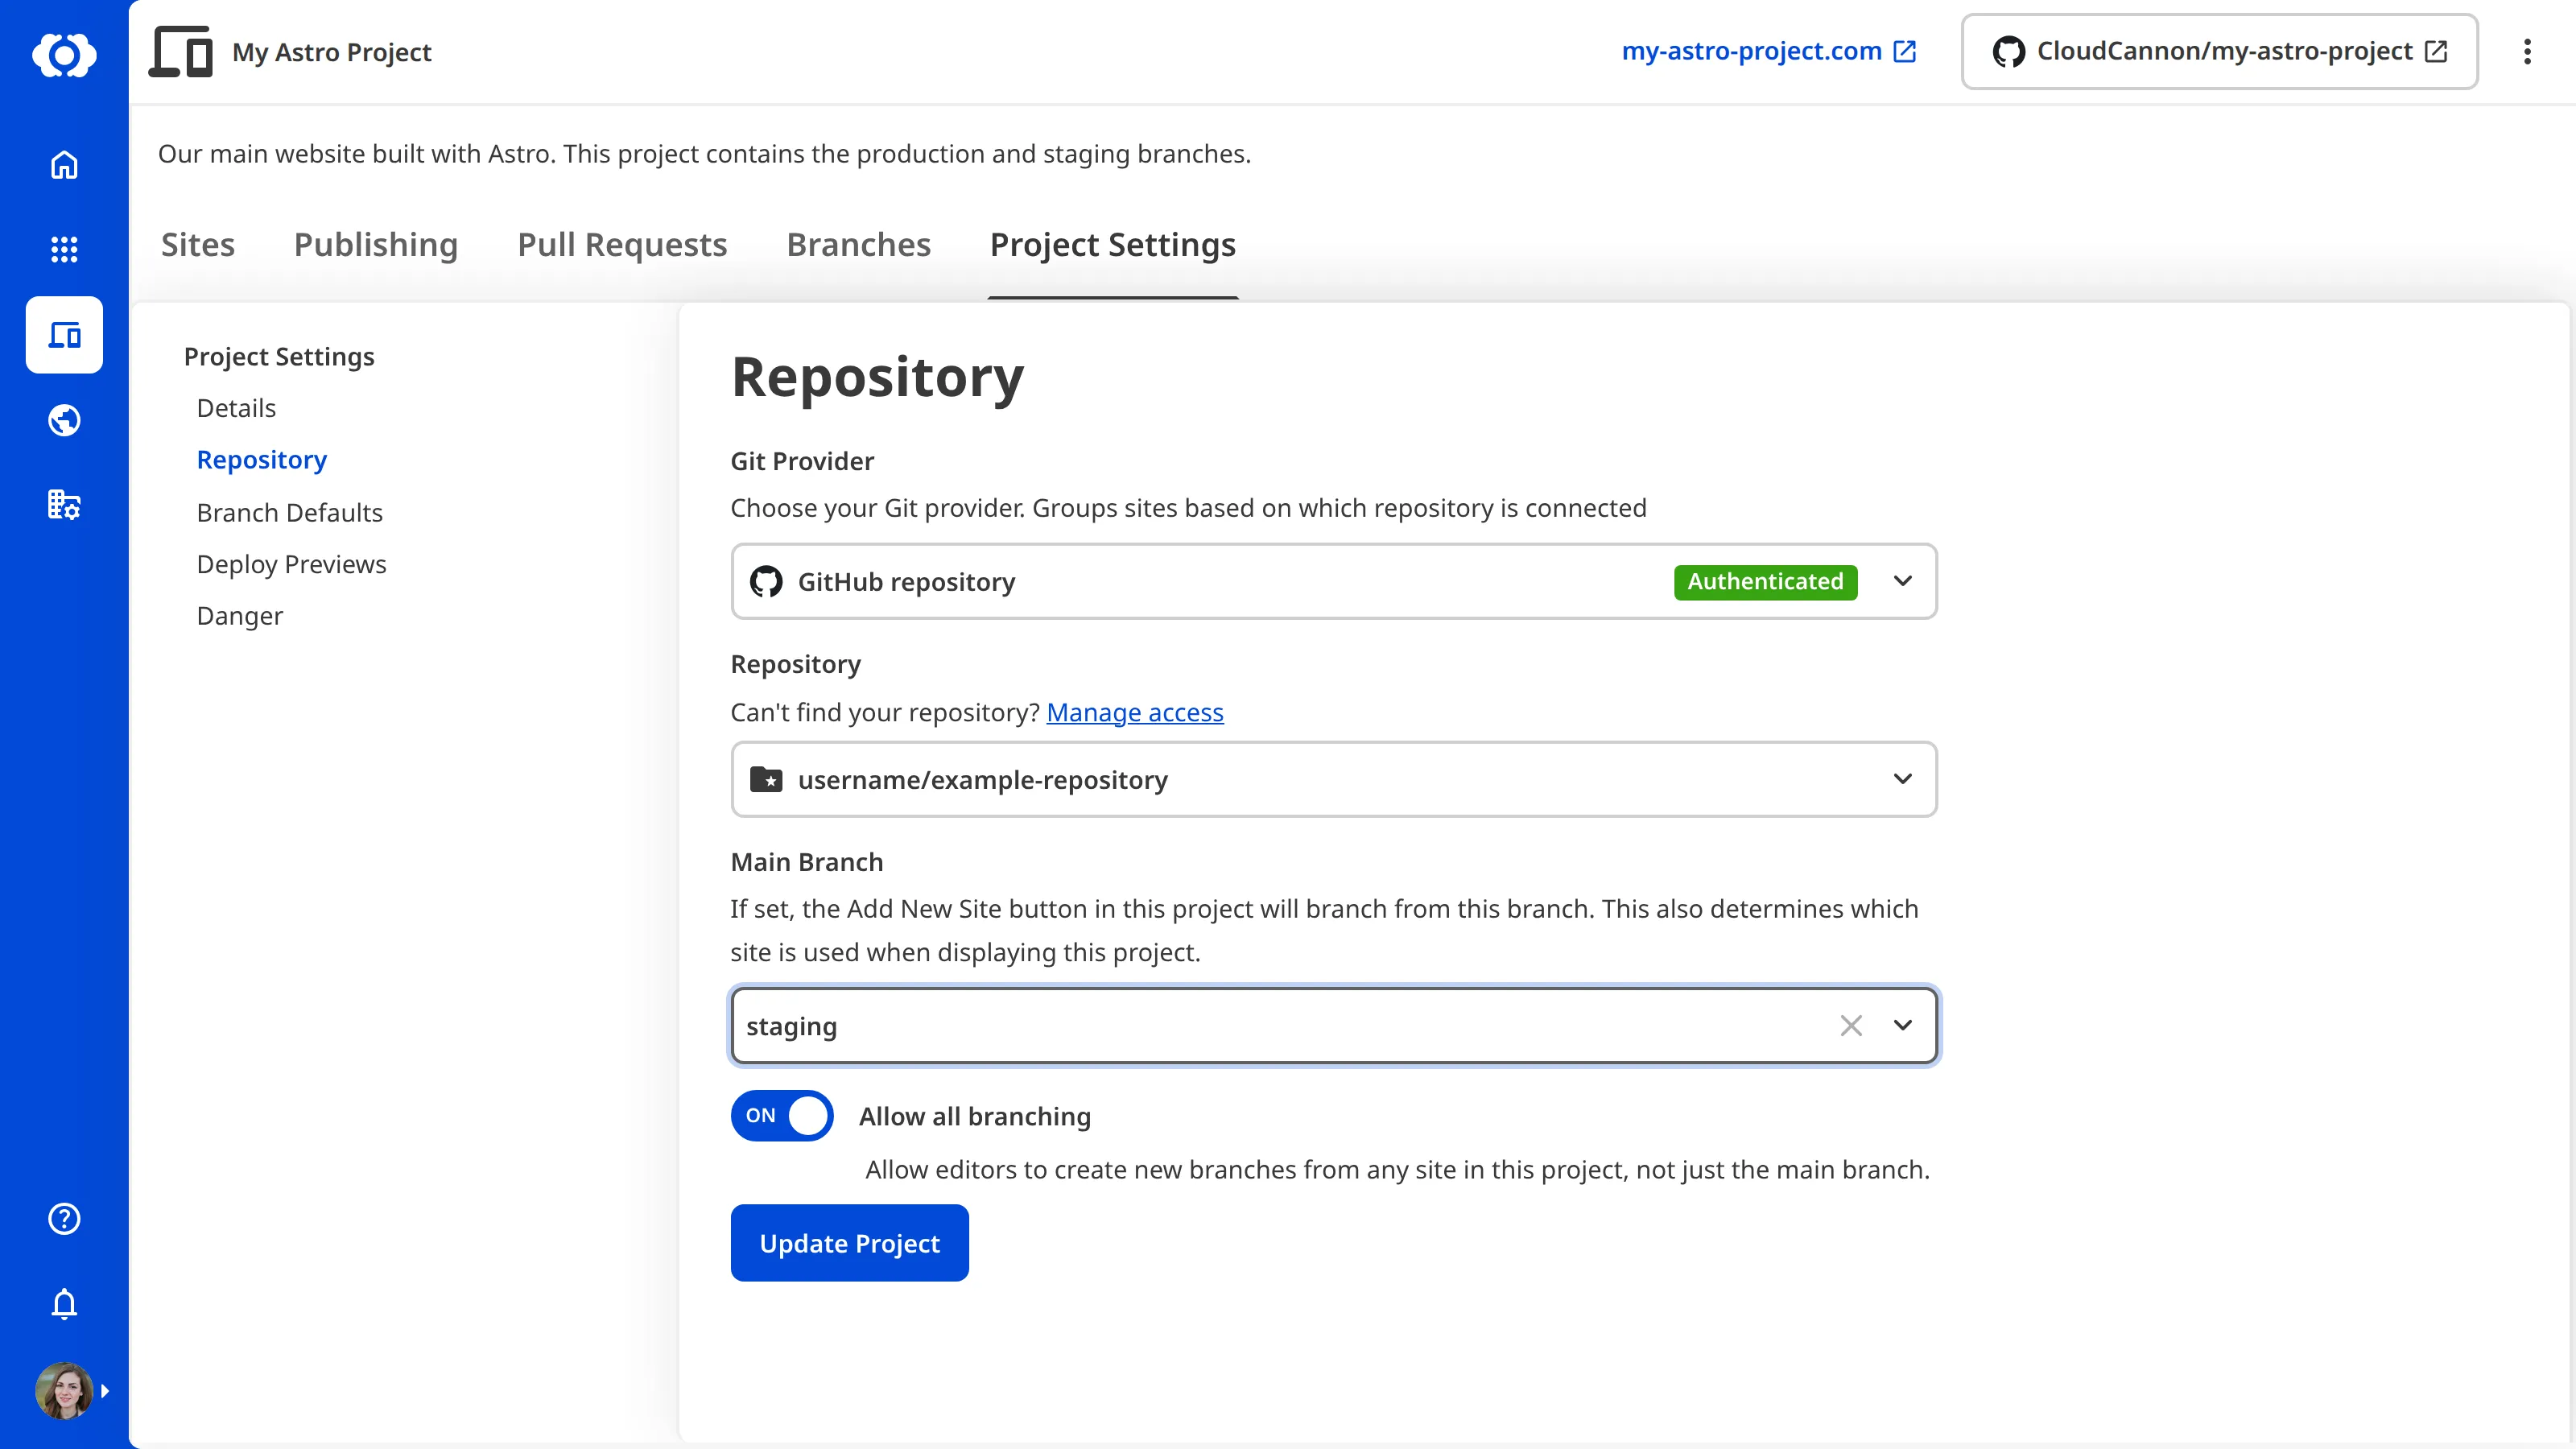Open the Help question mark icon

tap(64, 1219)
